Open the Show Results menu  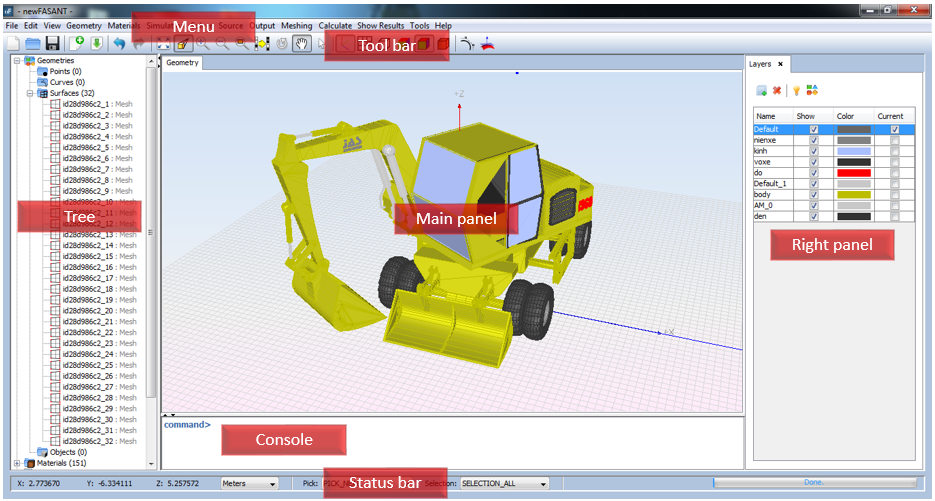(380, 25)
